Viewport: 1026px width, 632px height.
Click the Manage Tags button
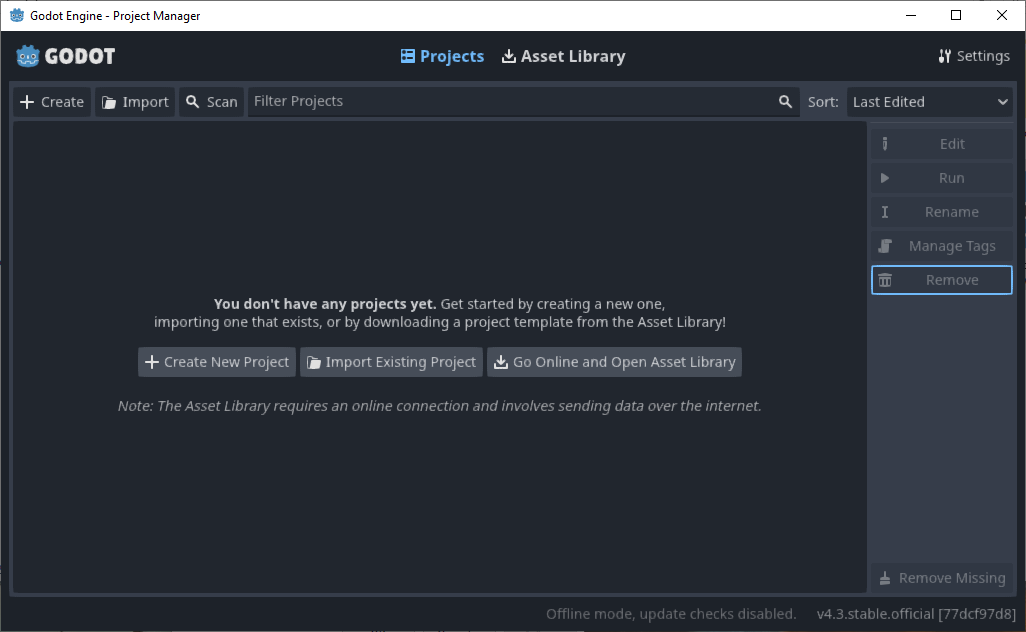pyautogui.click(x=942, y=246)
